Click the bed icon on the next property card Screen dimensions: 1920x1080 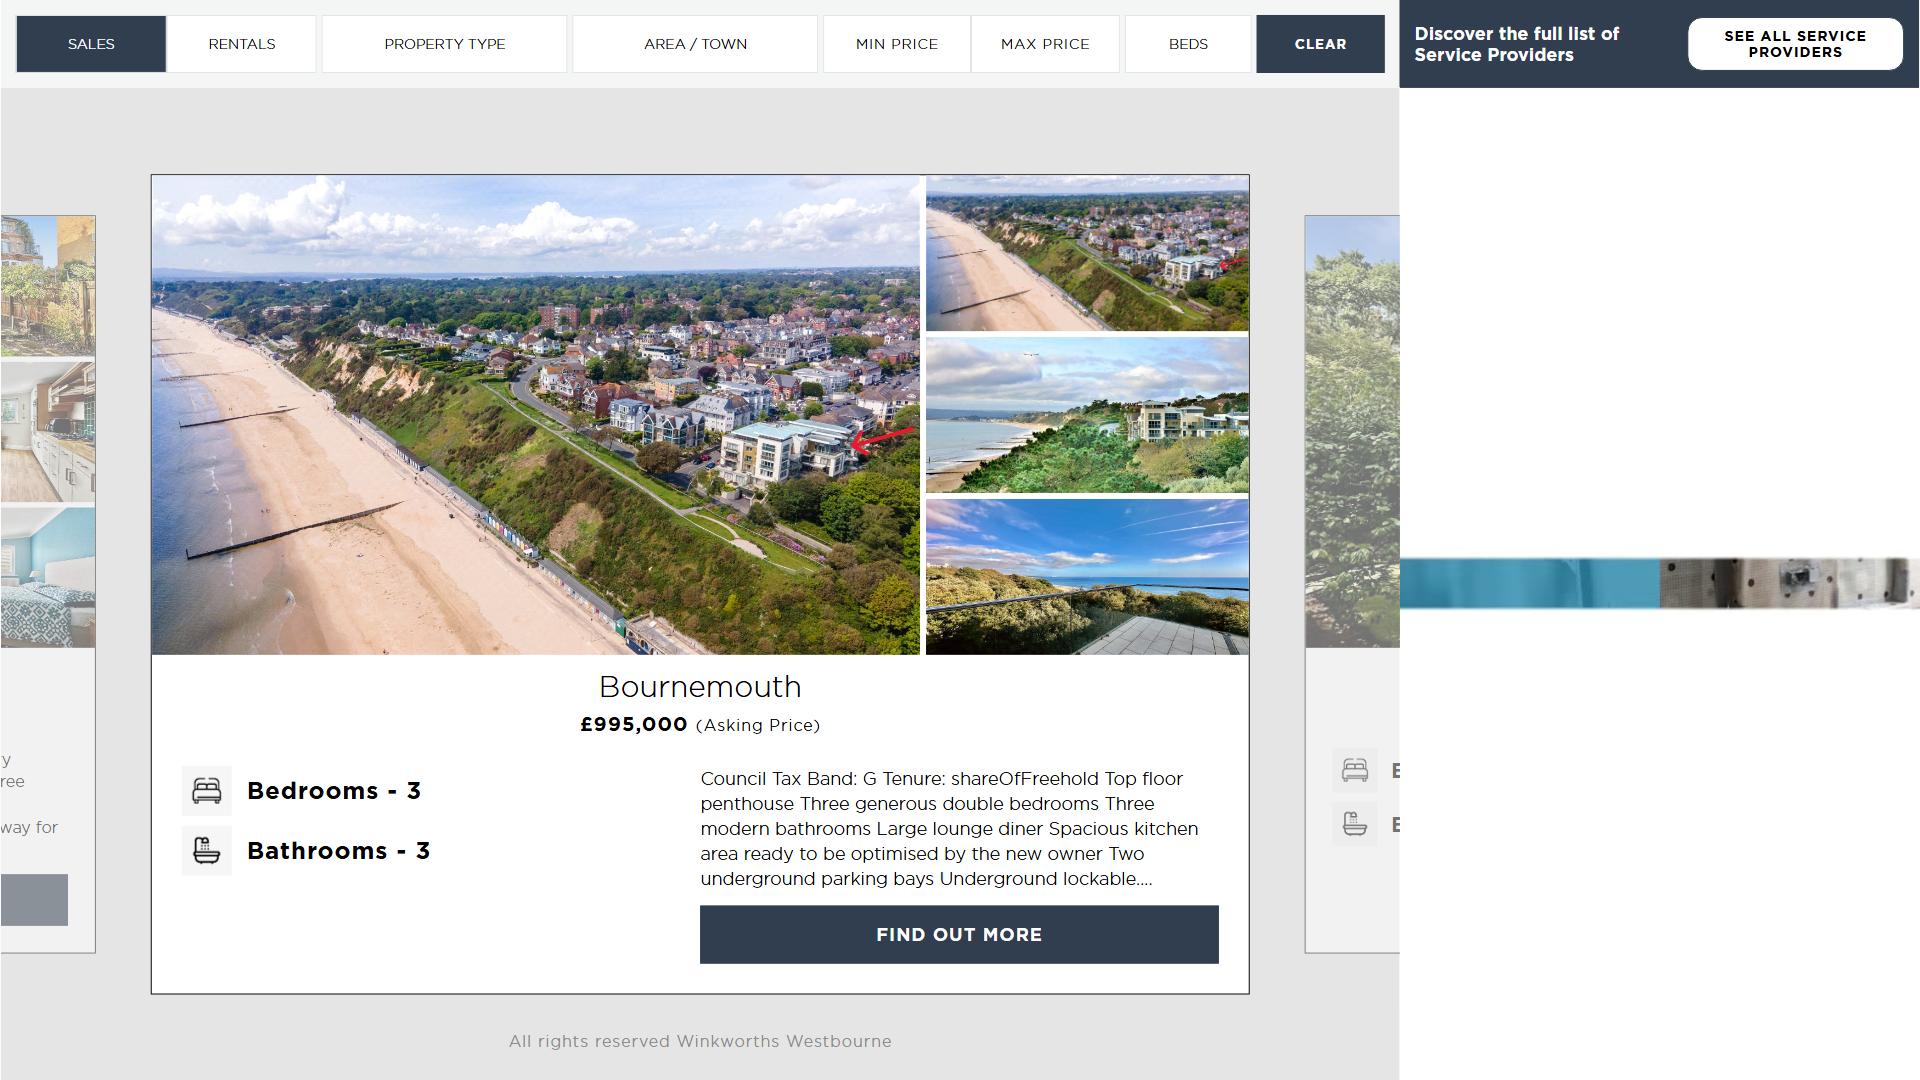(x=1355, y=770)
